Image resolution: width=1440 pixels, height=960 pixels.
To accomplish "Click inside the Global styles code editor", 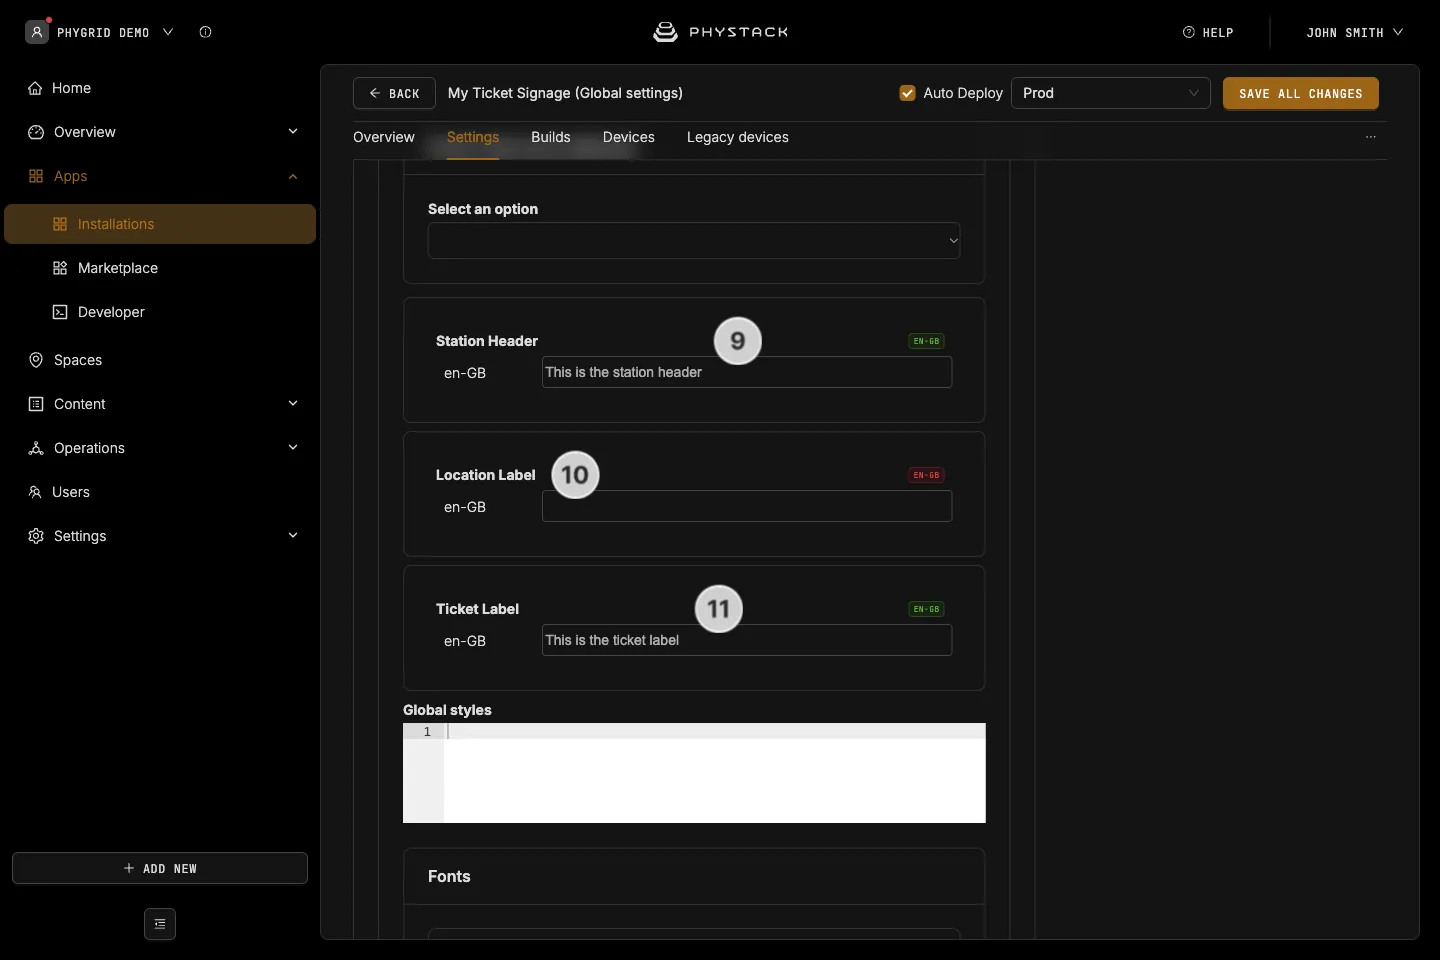I will [x=694, y=773].
